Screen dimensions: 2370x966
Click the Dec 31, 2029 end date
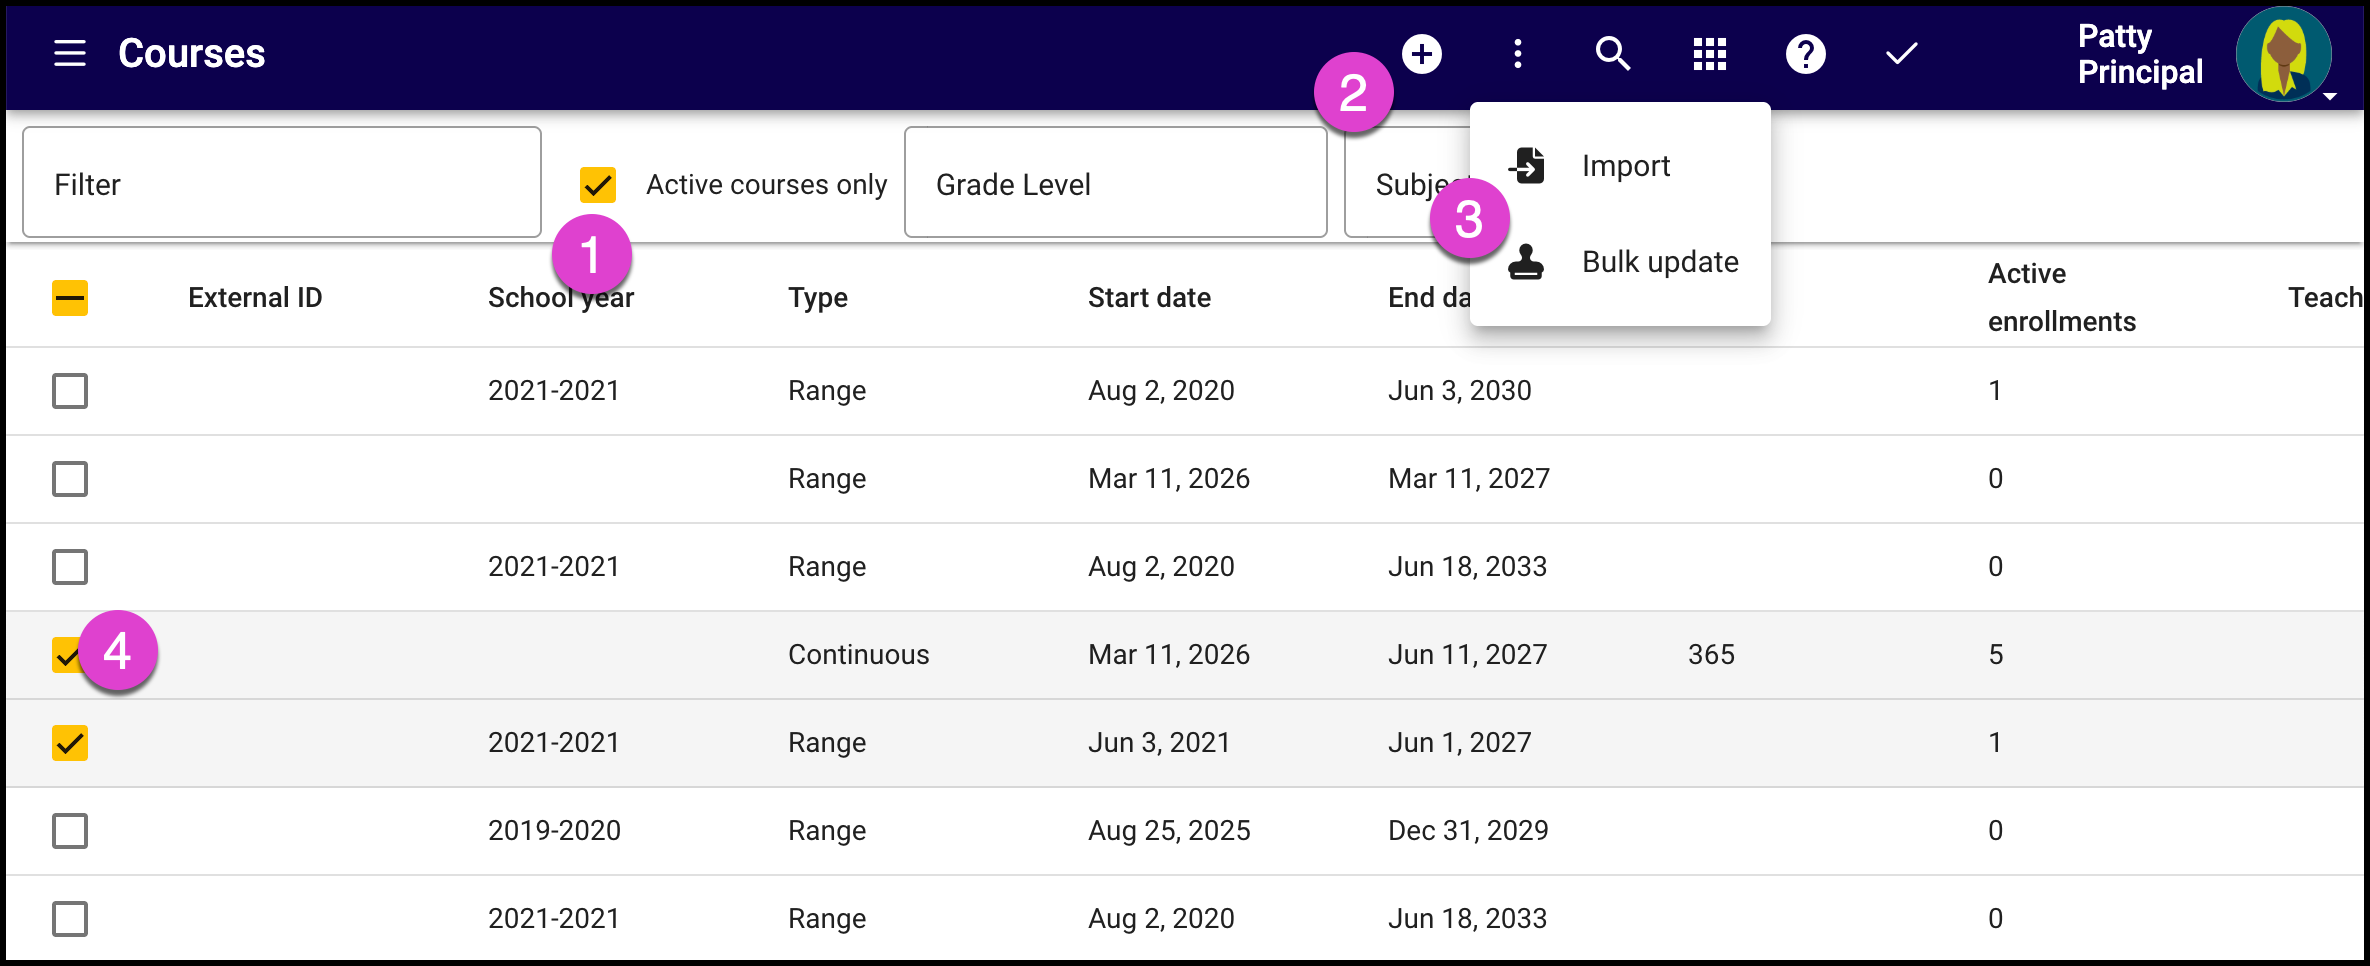click(1468, 831)
